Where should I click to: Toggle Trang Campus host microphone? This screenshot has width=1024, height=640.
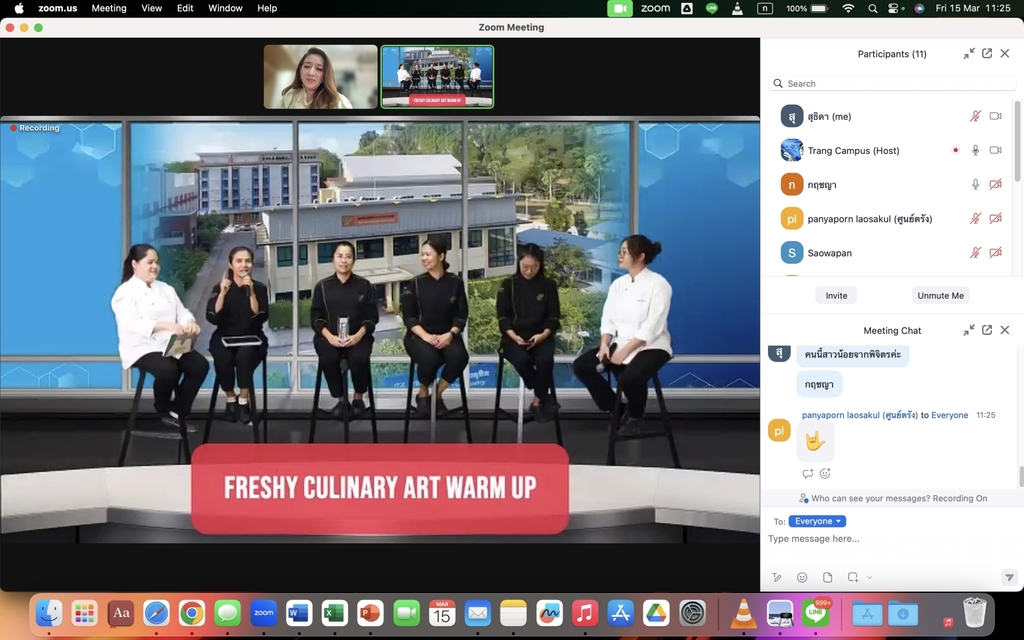point(975,150)
